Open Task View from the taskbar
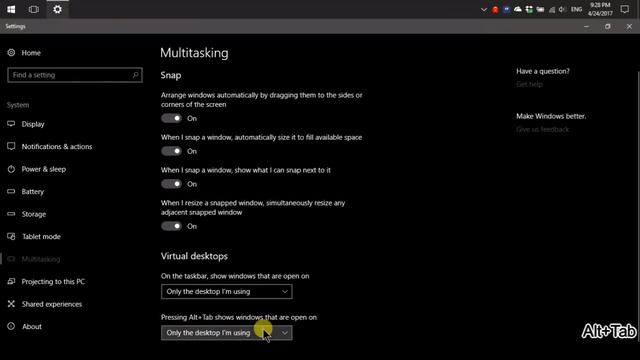The height and width of the screenshot is (360, 640). coord(34,9)
